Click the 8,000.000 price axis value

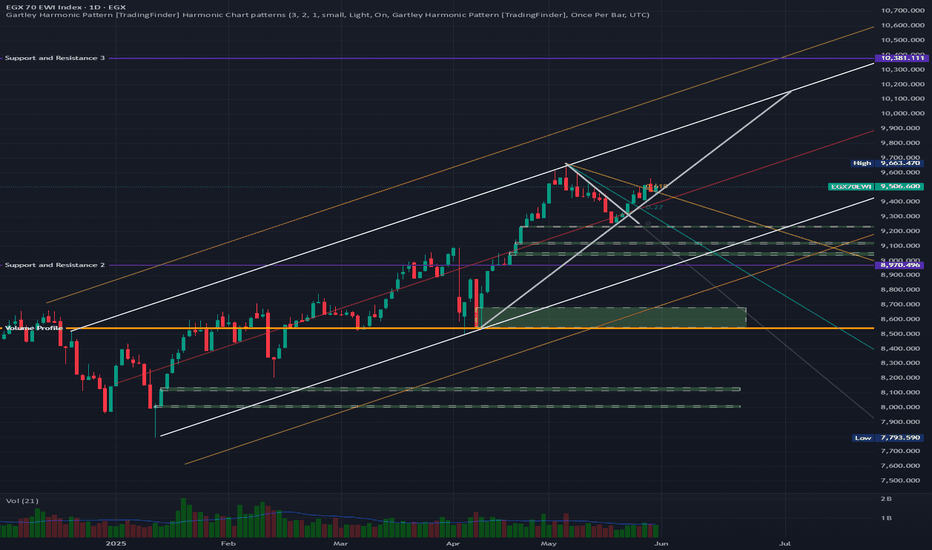tap(902, 407)
